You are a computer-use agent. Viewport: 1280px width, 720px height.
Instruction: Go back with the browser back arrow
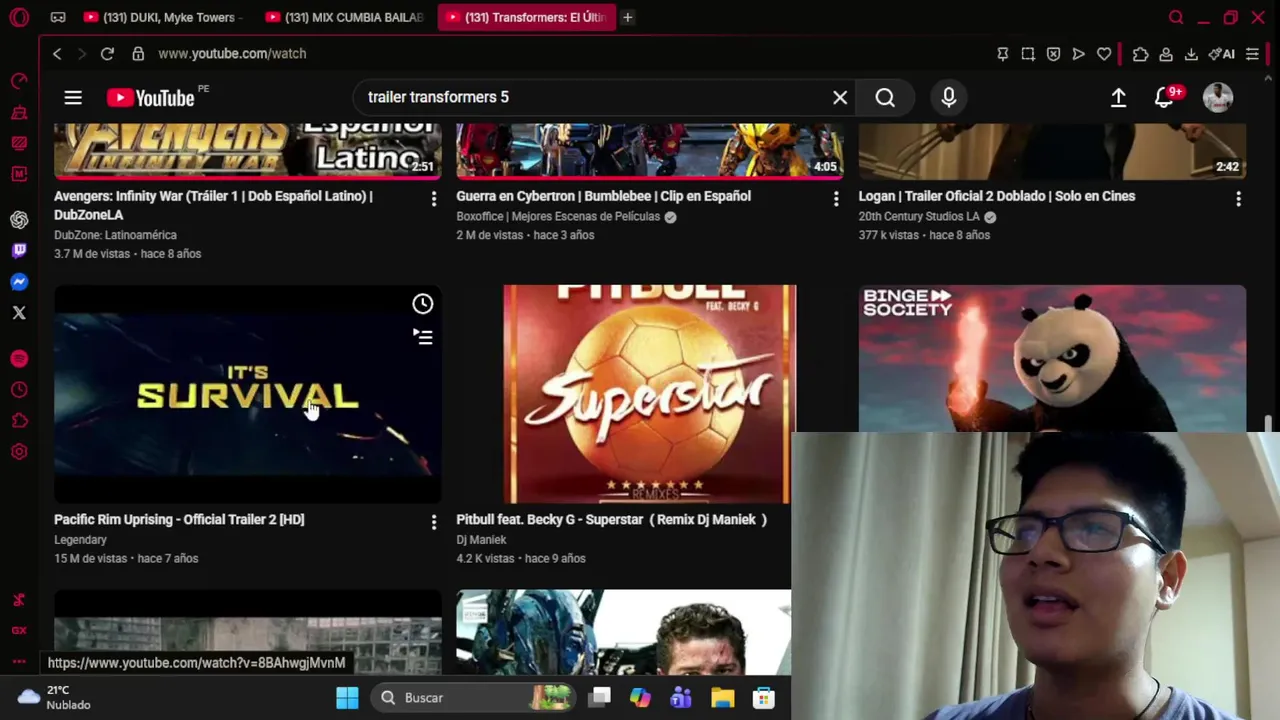(57, 54)
